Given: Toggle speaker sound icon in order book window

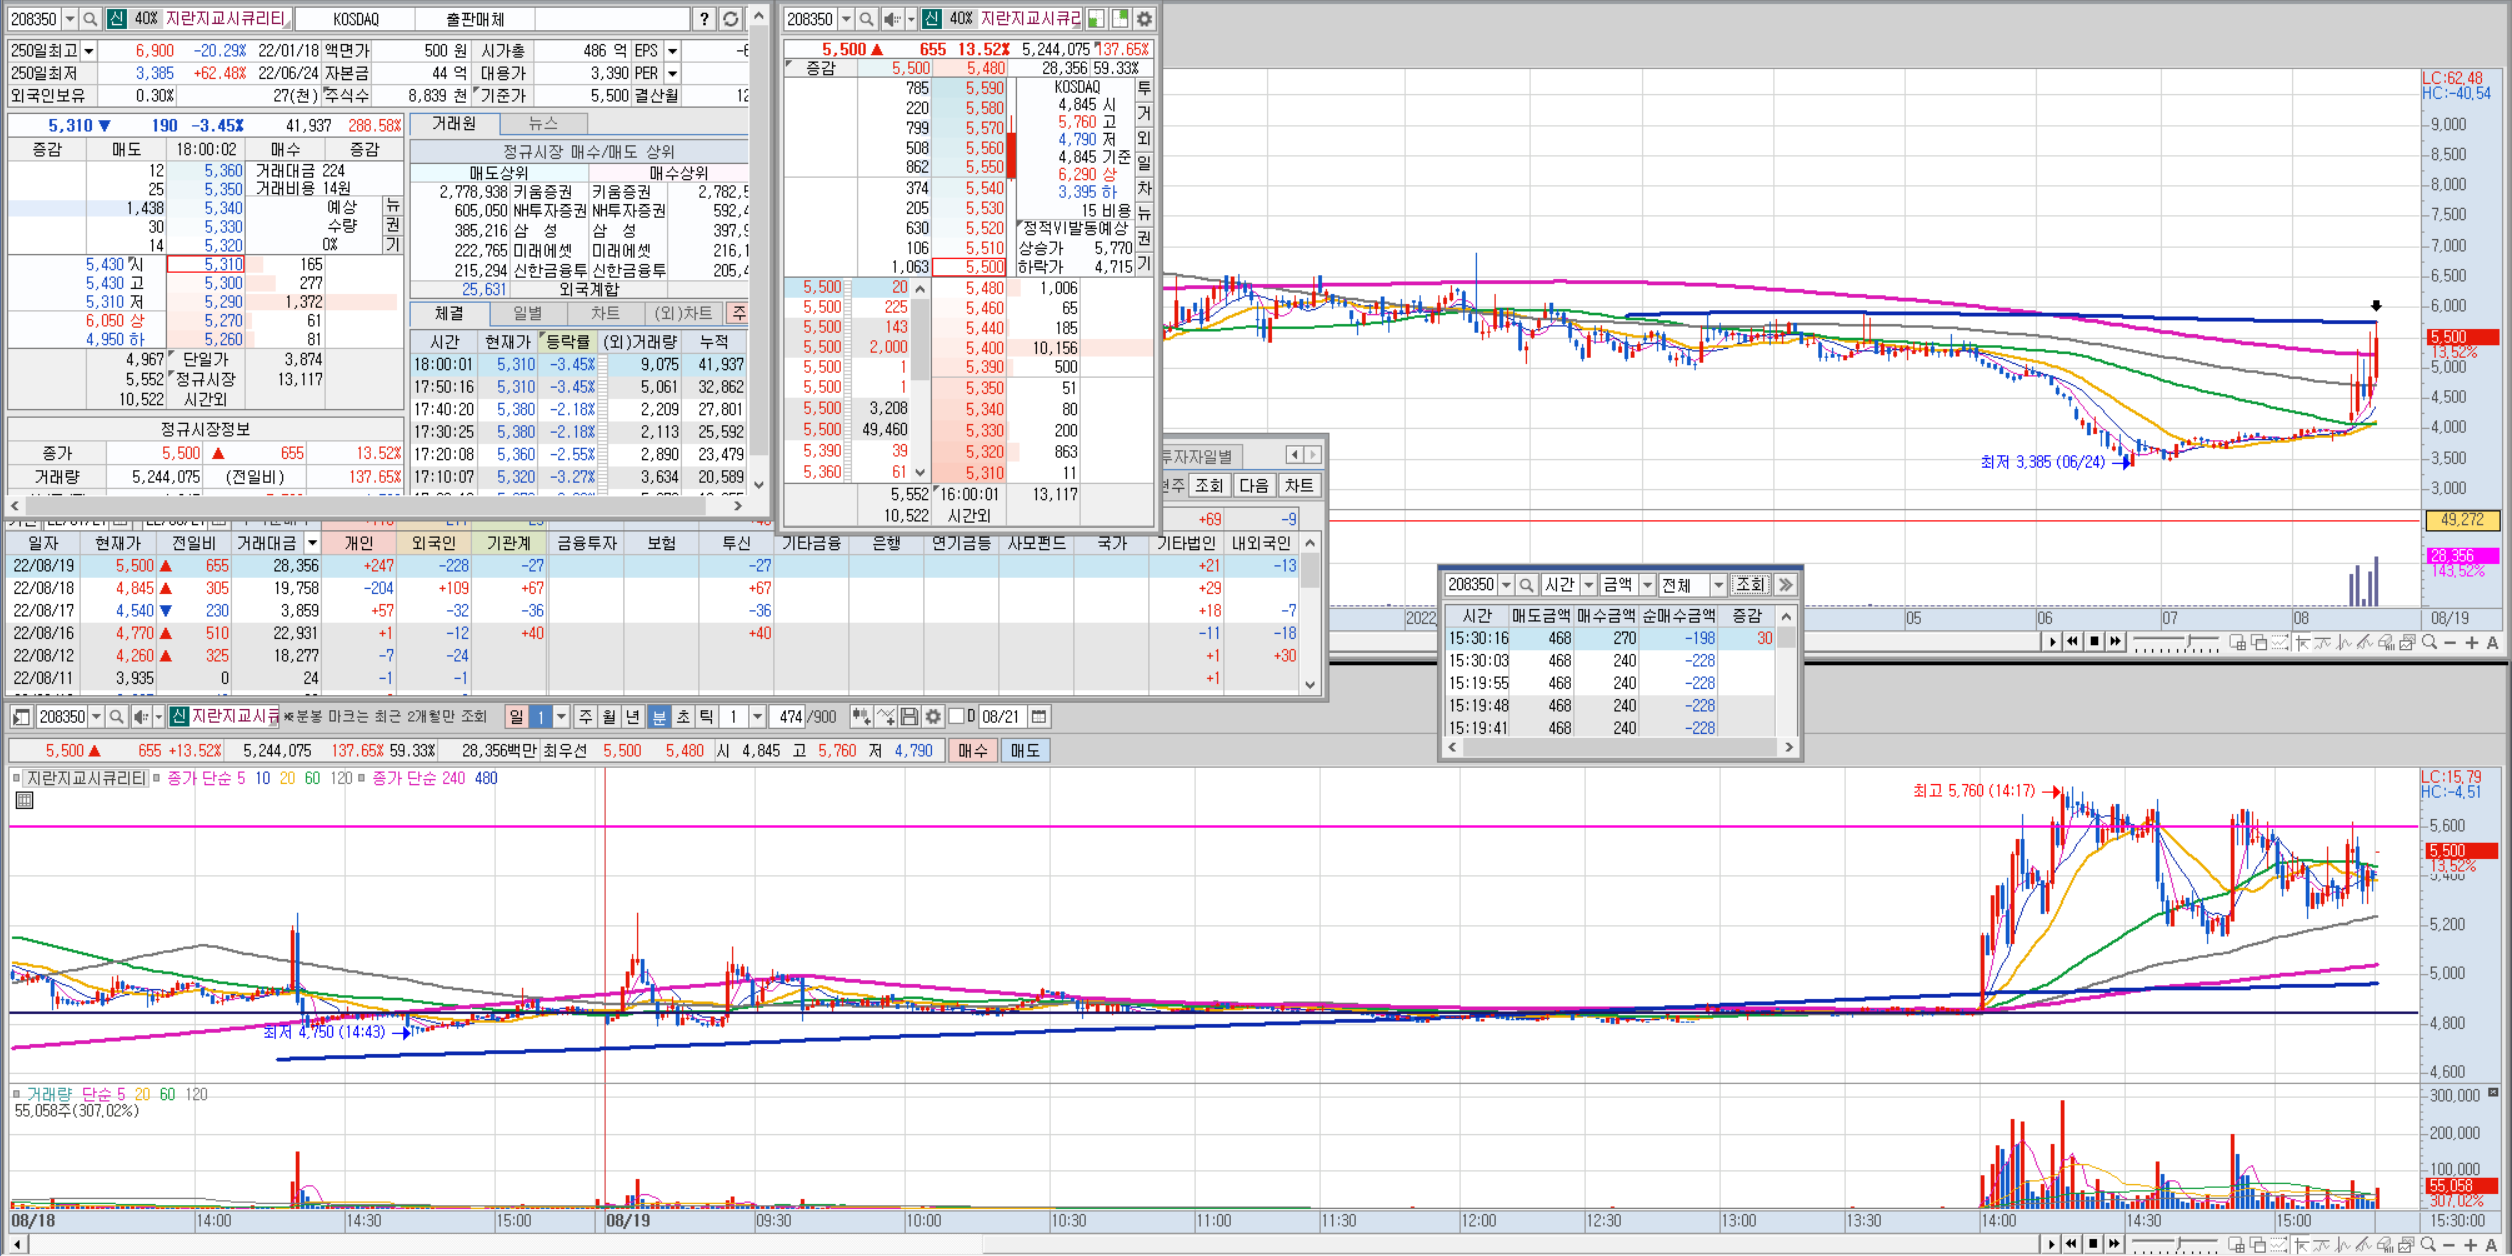Looking at the screenshot, I should pyautogui.click(x=891, y=19).
